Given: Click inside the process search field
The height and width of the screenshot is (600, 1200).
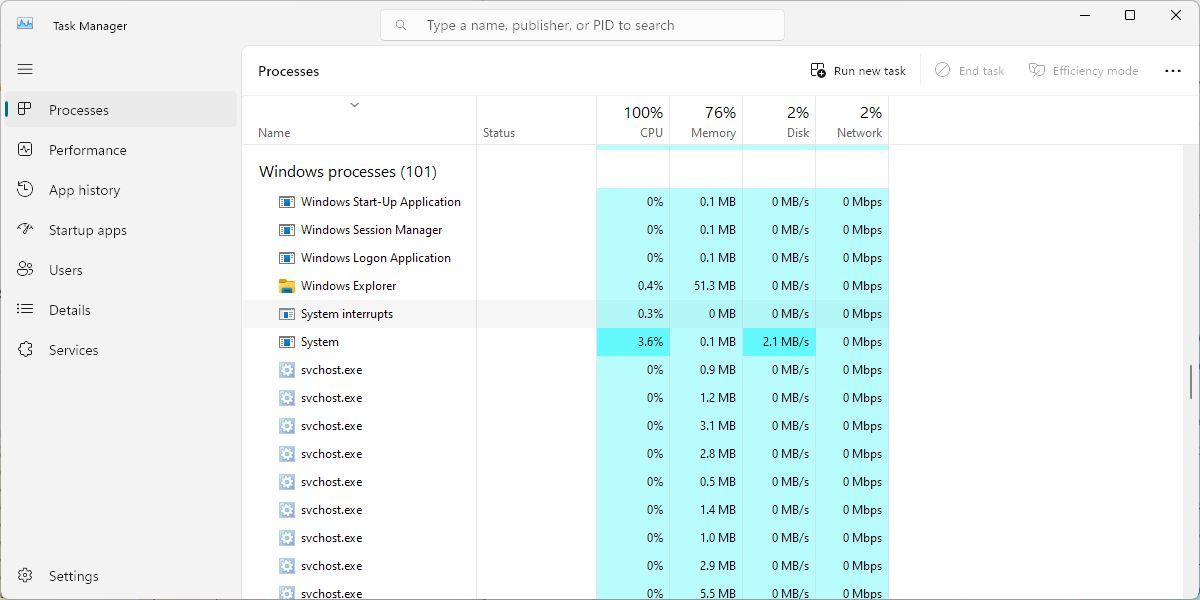Looking at the screenshot, I should [583, 24].
